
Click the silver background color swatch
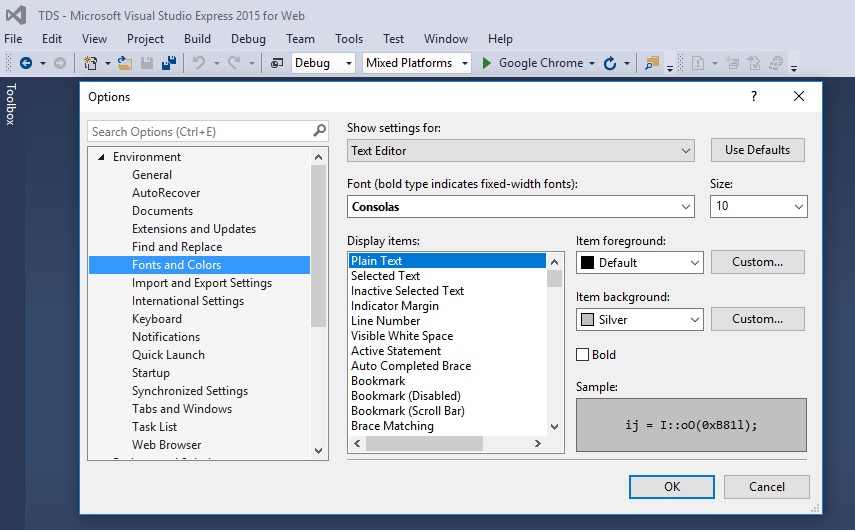pos(587,320)
